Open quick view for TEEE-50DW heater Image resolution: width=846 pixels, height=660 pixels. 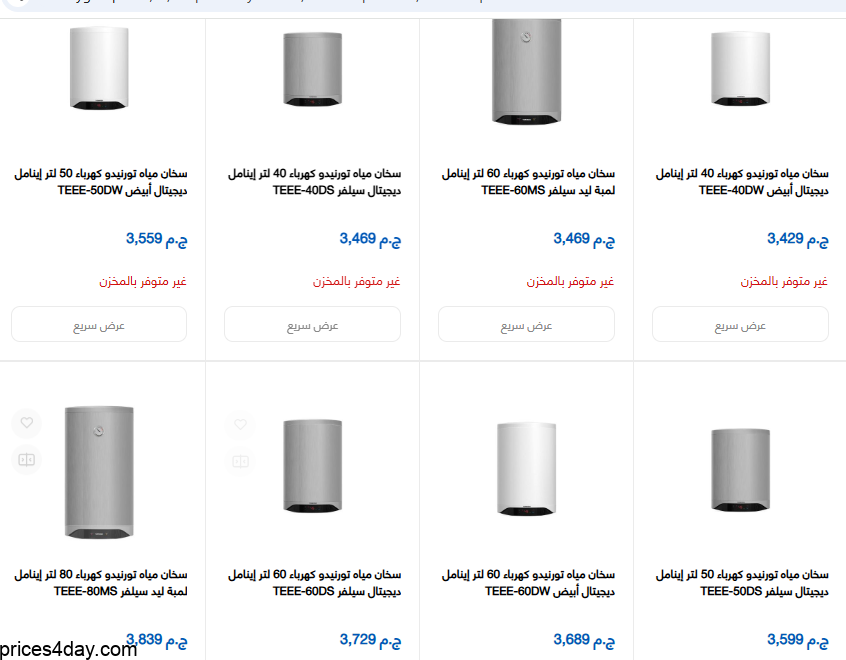pyautogui.click(x=99, y=325)
